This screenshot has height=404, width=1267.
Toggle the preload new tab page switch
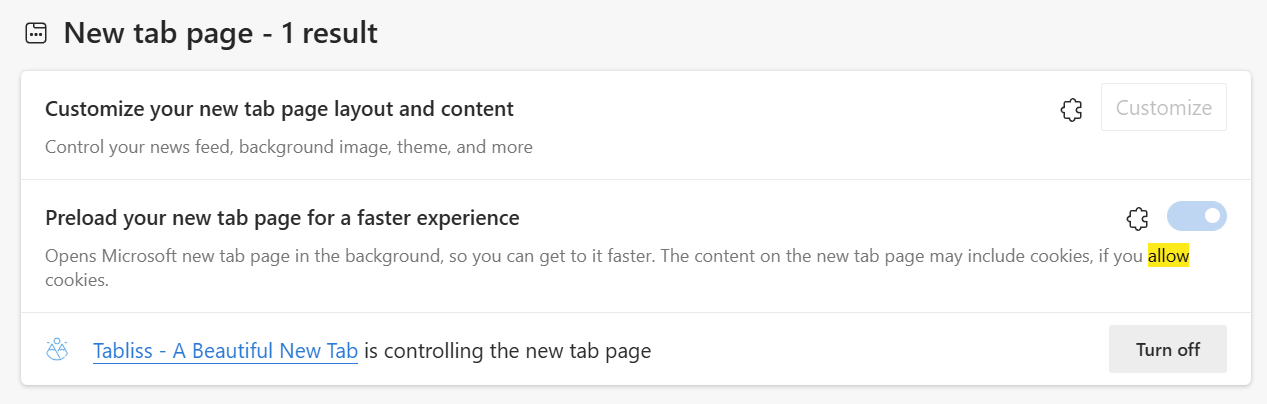[x=1196, y=216]
